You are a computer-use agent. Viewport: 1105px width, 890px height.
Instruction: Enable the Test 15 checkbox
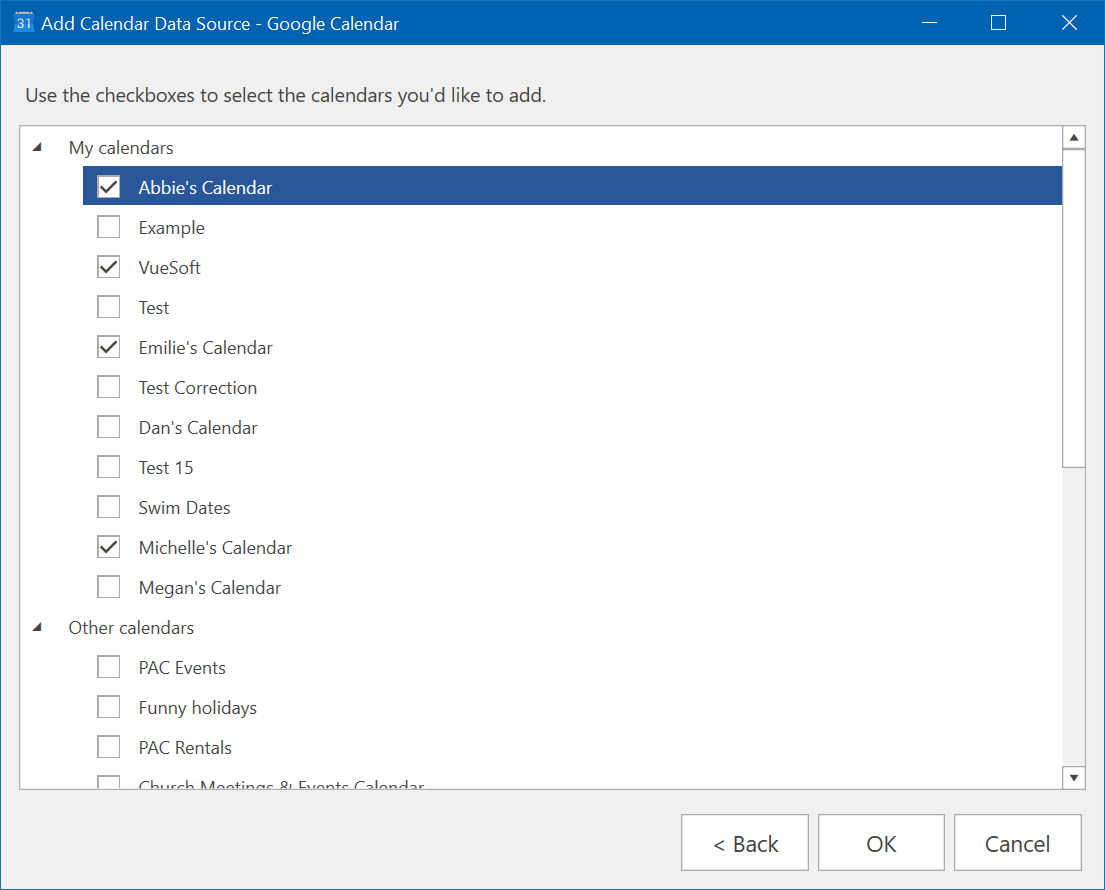tap(109, 467)
